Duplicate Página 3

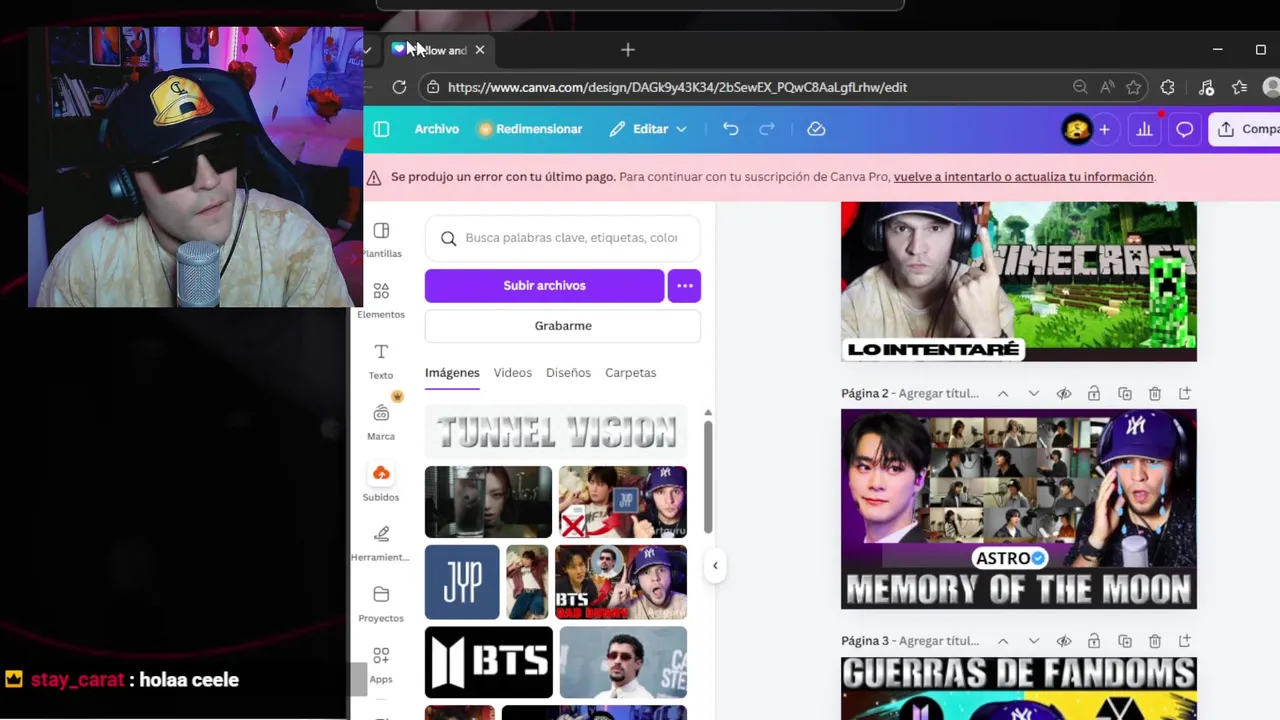click(x=1125, y=641)
